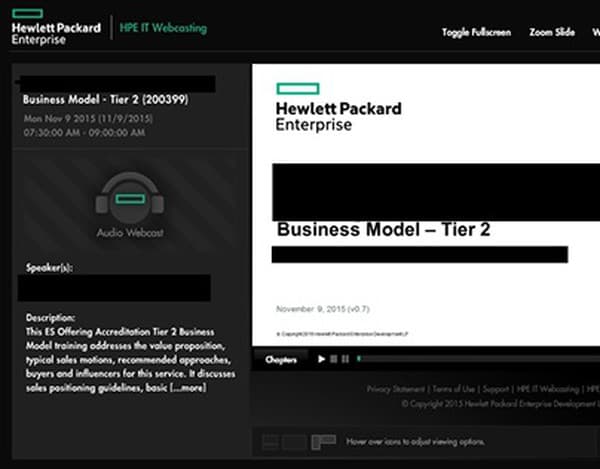Open the Privacy Statement link
The width and height of the screenshot is (600, 469).
397,389
